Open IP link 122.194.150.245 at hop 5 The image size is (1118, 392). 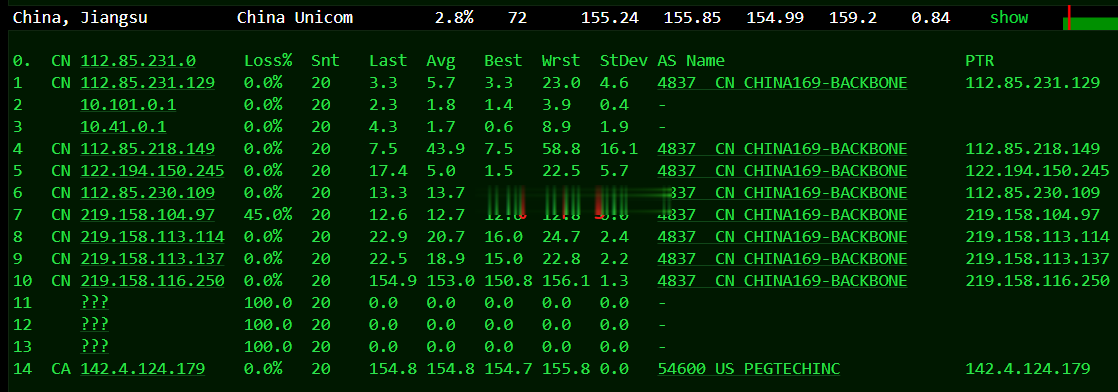click(153, 171)
